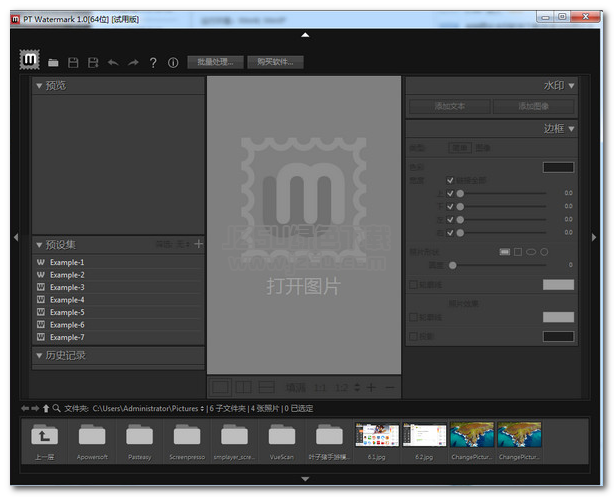
Task: Set zoom to 填满 fill
Action: 295,388
